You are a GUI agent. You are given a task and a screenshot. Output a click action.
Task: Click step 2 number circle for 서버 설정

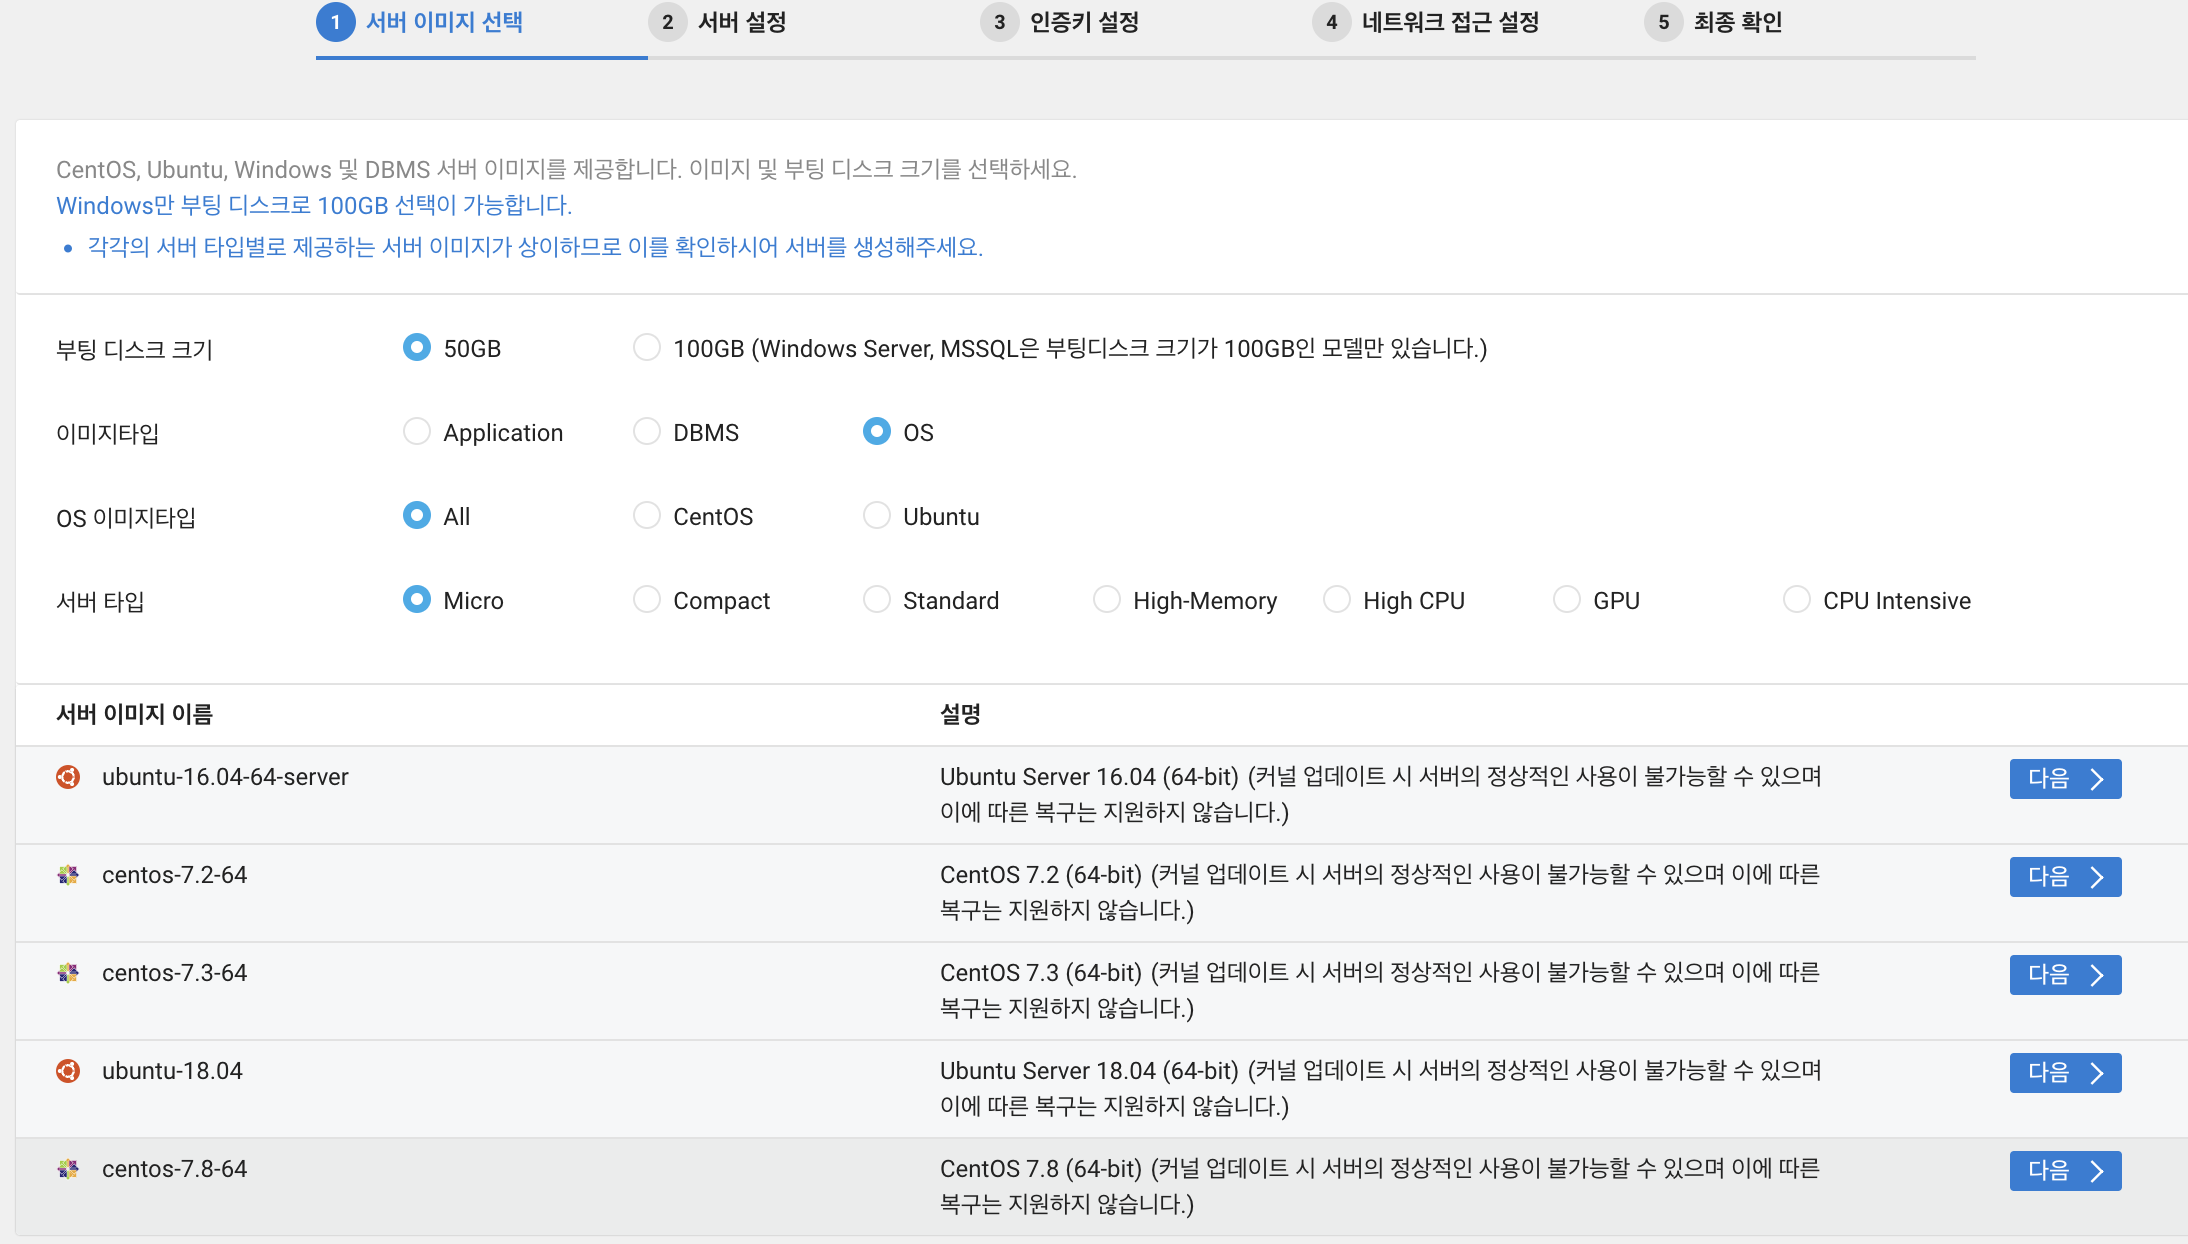tap(667, 22)
